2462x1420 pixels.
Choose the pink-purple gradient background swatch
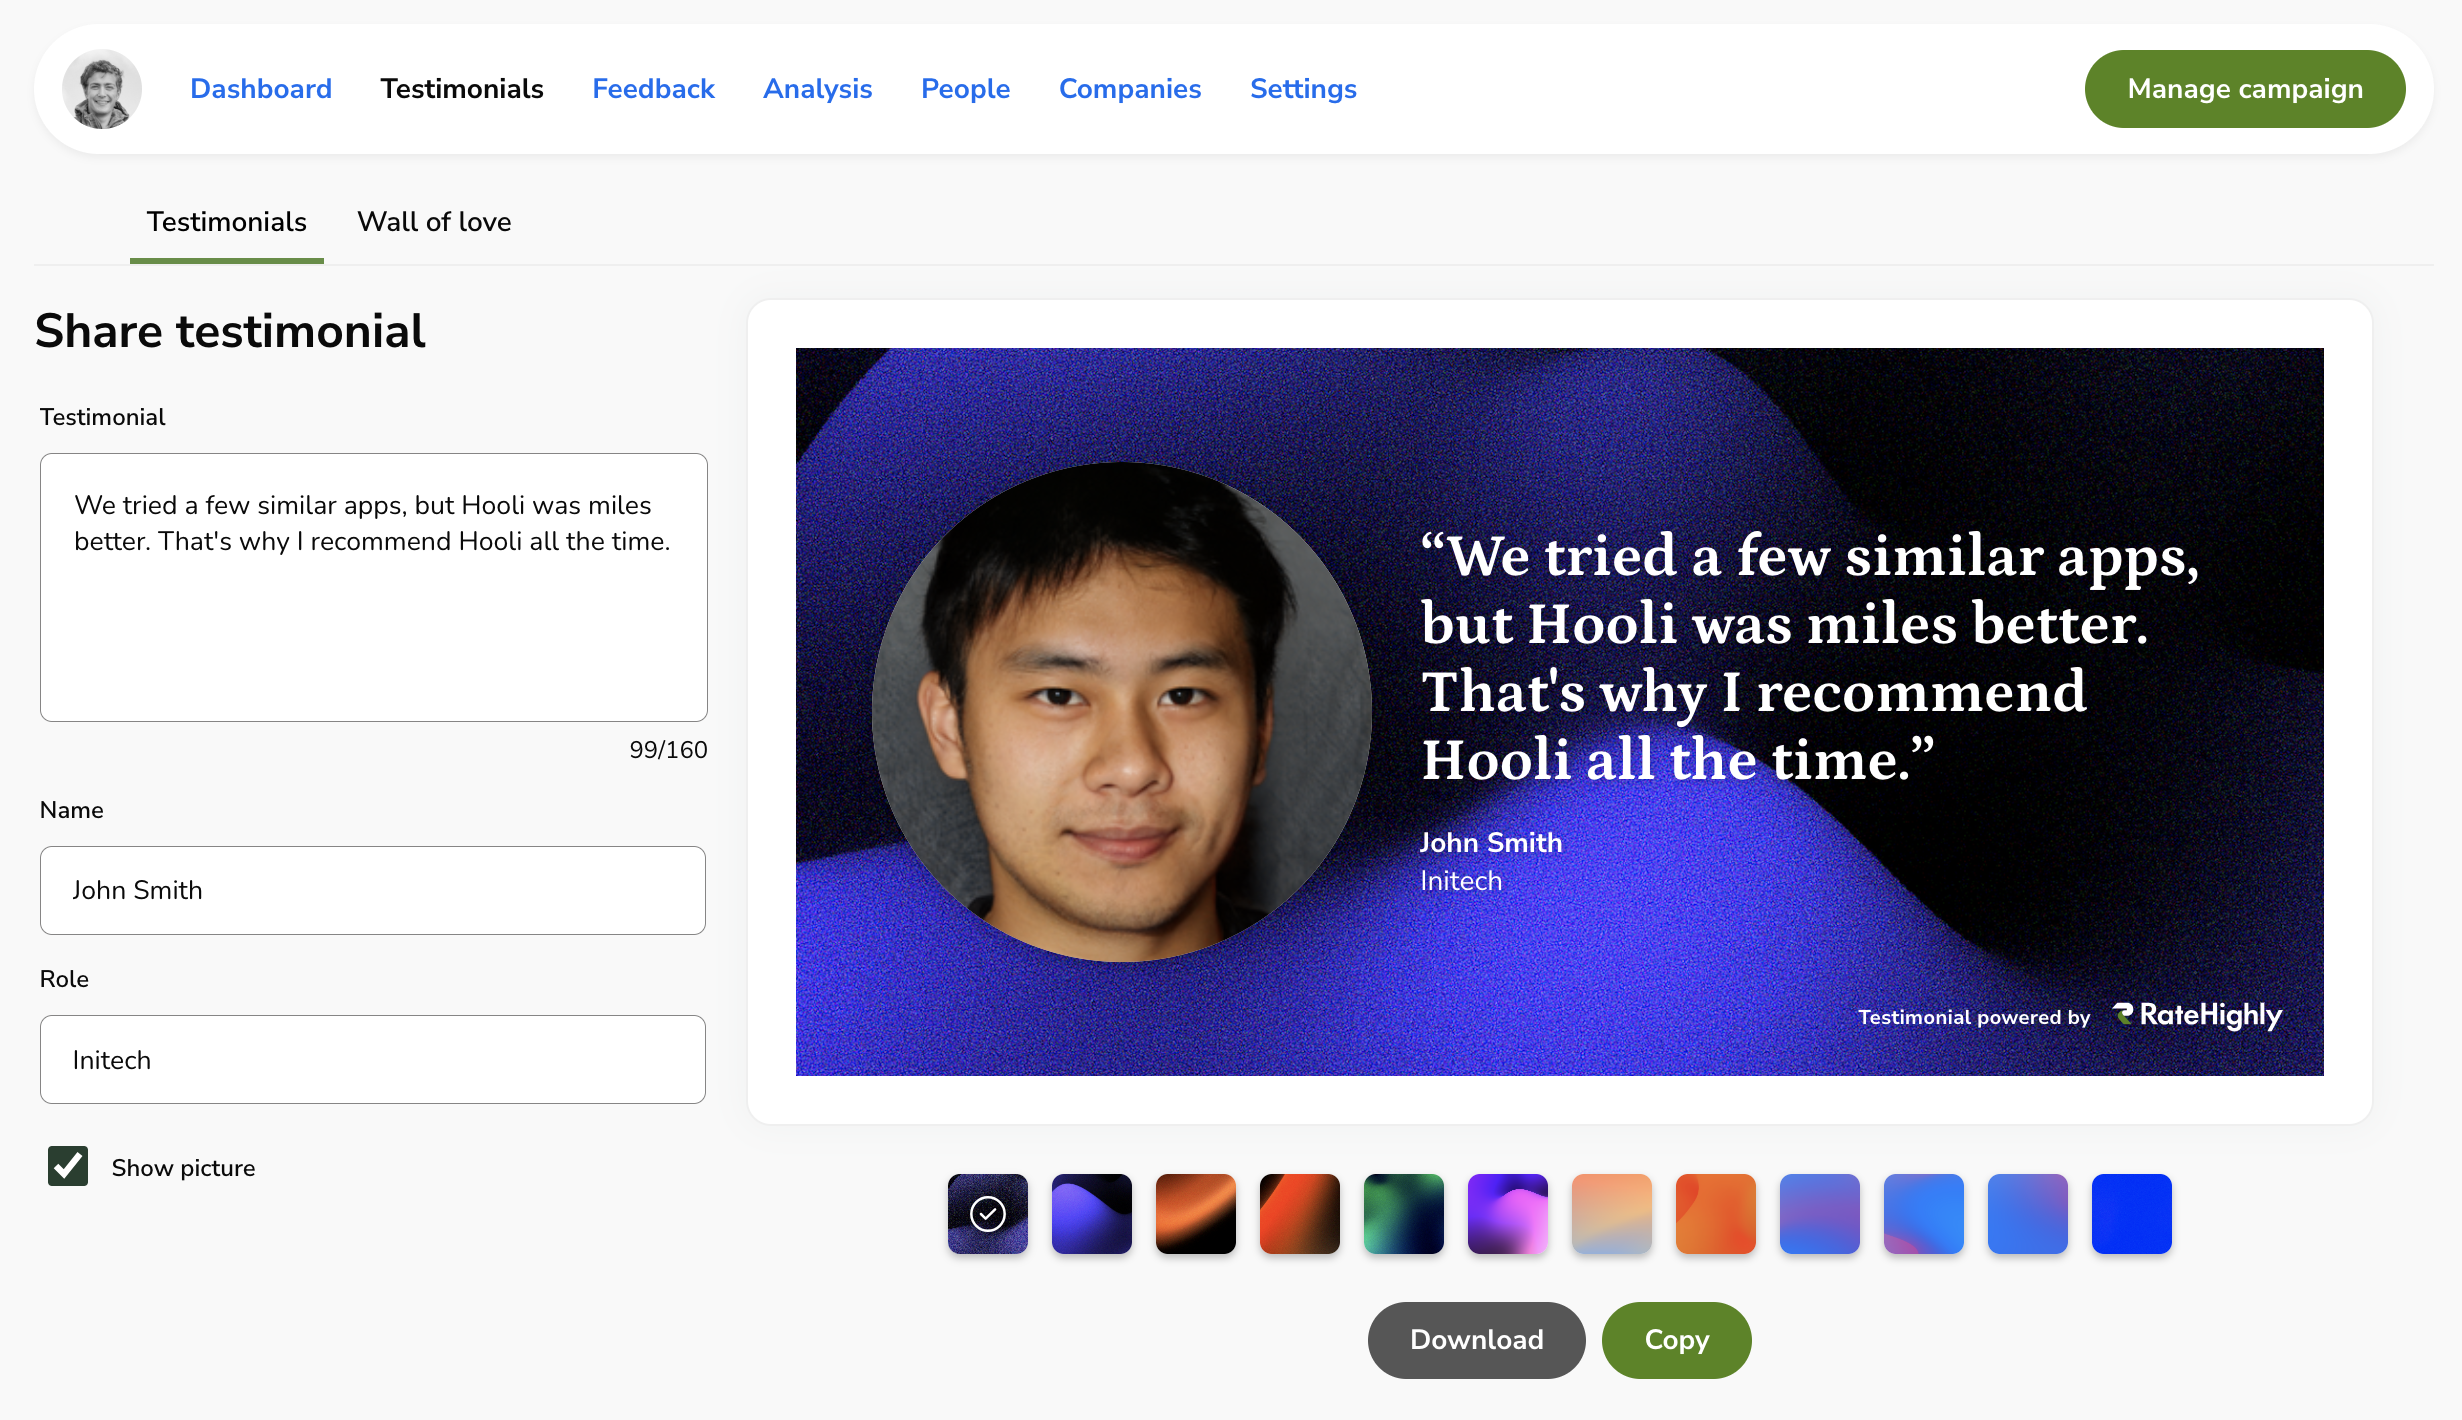(1507, 1213)
